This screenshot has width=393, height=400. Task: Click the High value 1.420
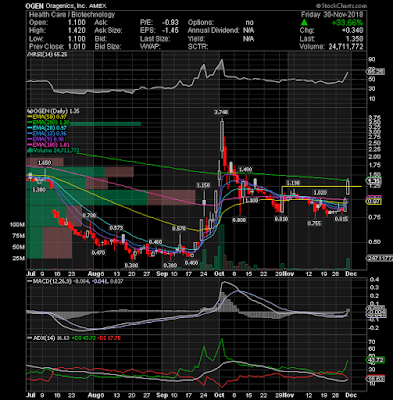coord(76,30)
